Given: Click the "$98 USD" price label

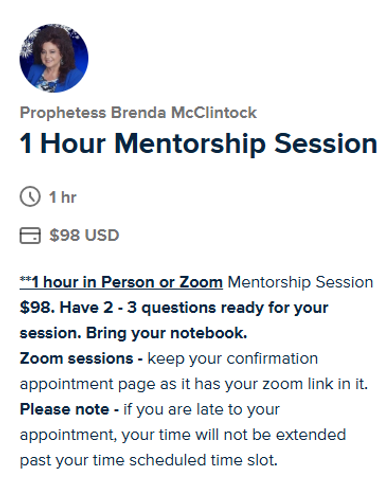Looking at the screenshot, I should point(84,235).
